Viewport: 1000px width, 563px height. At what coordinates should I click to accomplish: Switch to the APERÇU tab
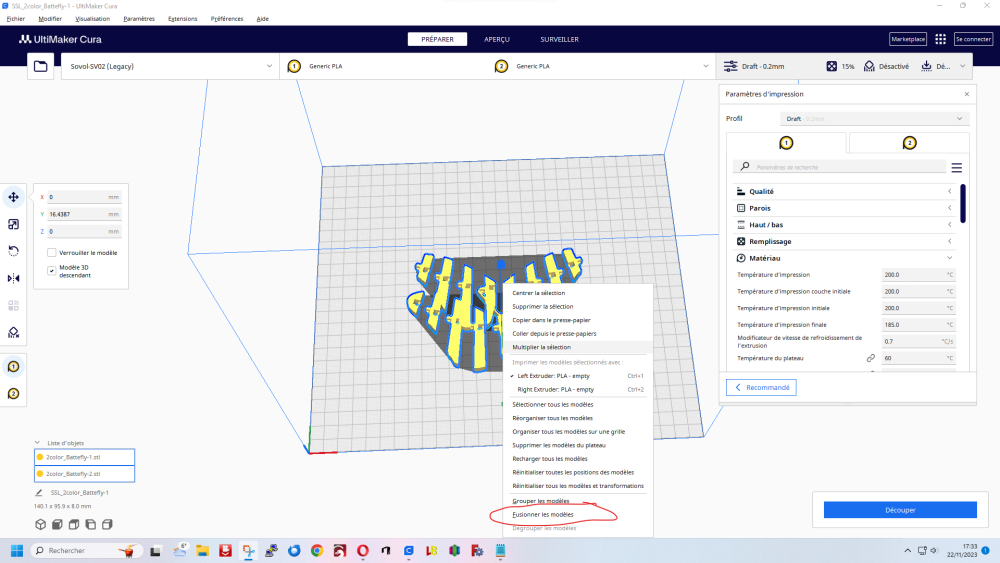(497, 40)
